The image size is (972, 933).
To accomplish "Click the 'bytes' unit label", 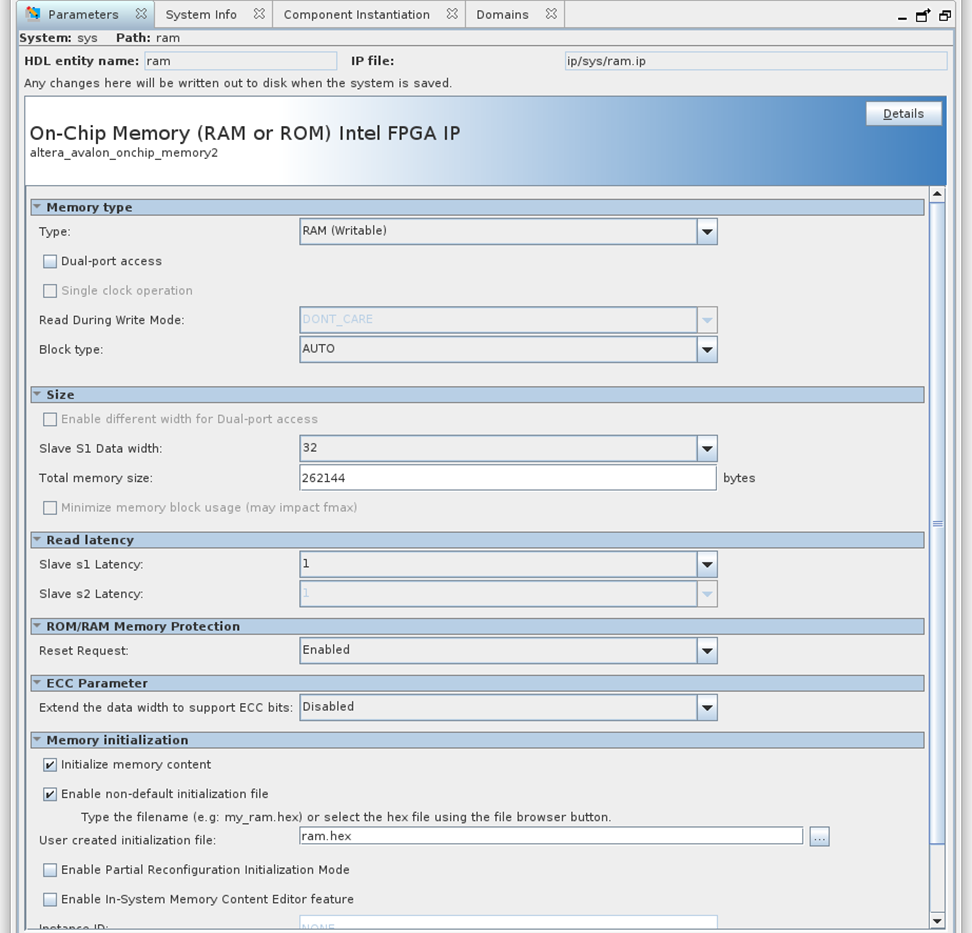I will (739, 478).
